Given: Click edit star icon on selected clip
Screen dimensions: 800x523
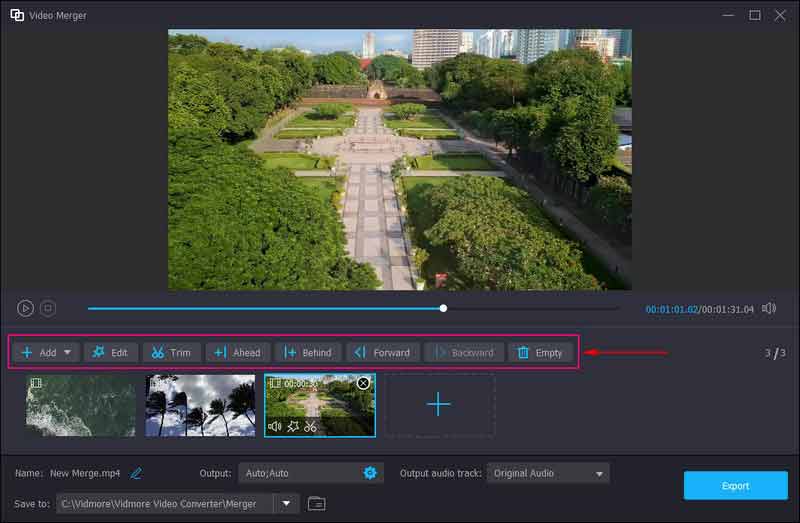Looking at the screenshot, I should click(293, 427).
